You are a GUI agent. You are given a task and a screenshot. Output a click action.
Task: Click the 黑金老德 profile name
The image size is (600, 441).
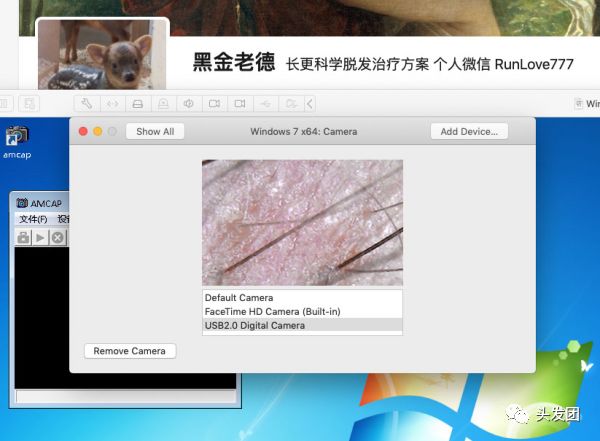pos(234,62)
